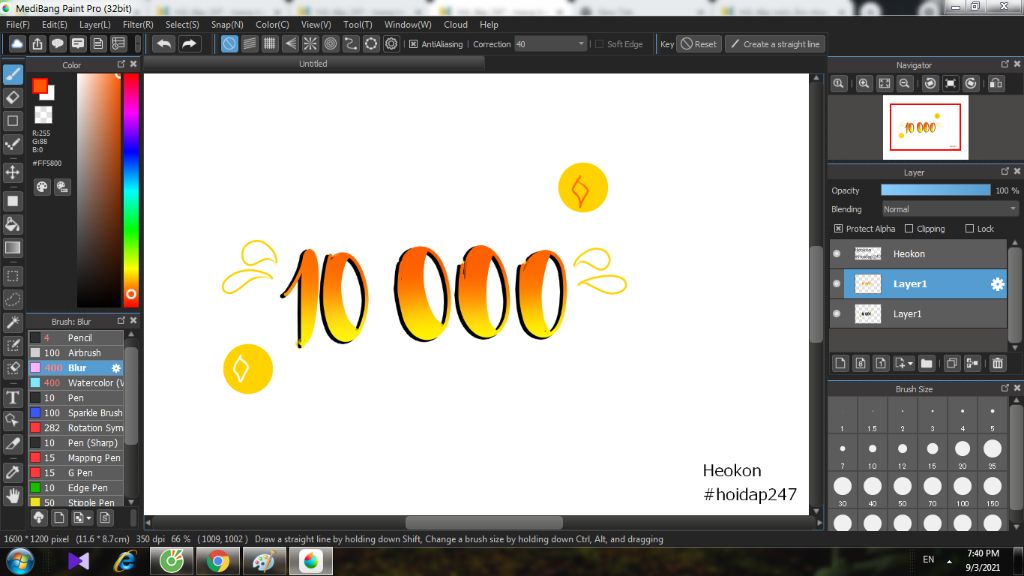Screen dimensions: 1024x576
Task: Turn snap off with the crossed-circle icon
Action: (229, 44)
